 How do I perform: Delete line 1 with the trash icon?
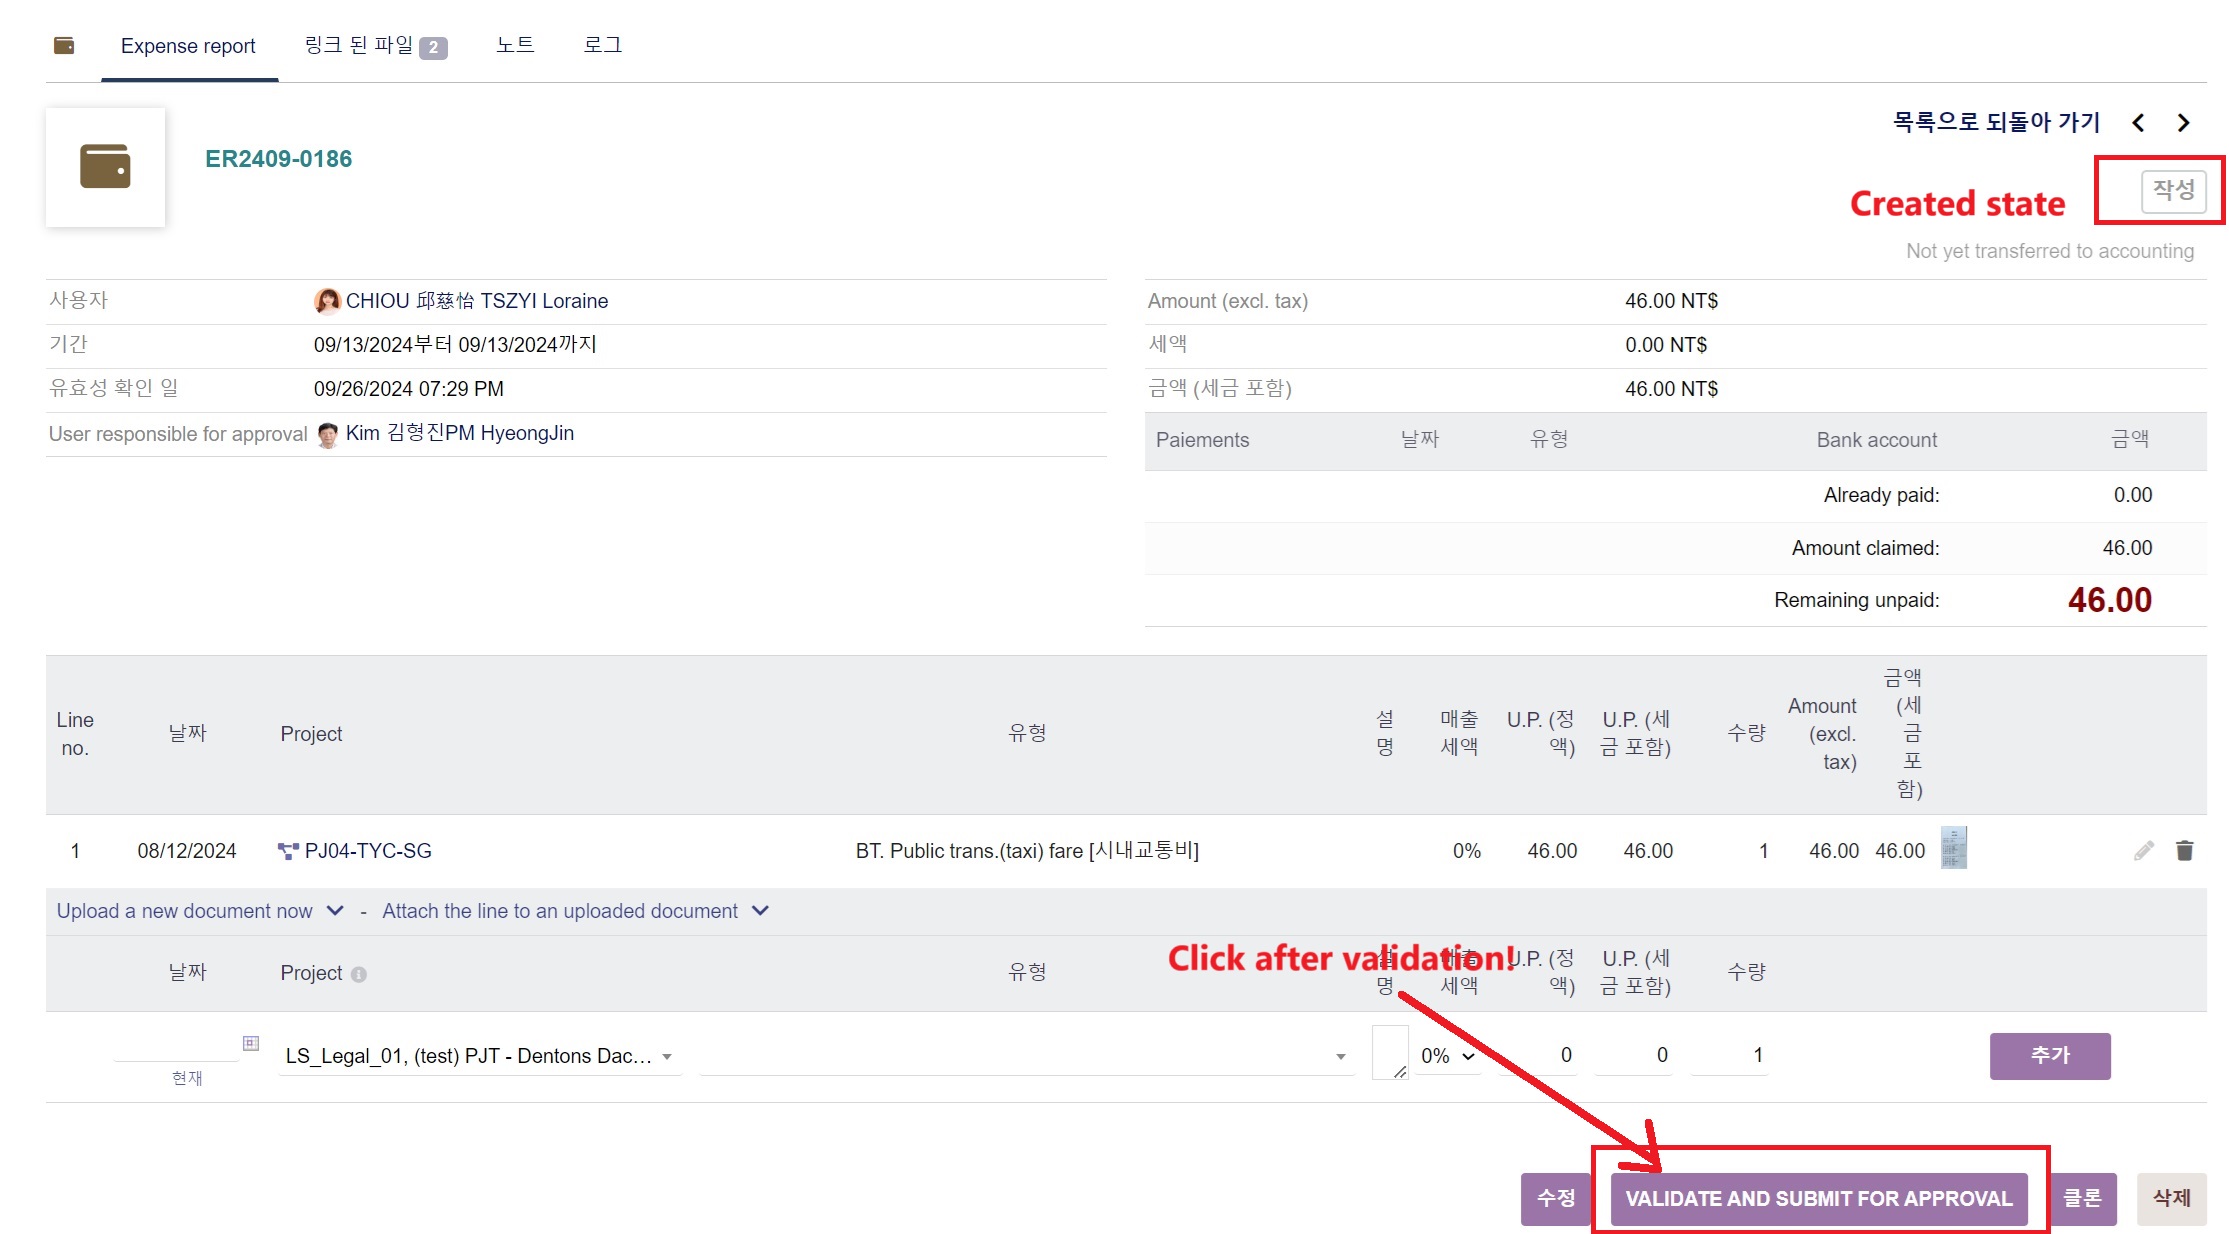coord(2184,850)
